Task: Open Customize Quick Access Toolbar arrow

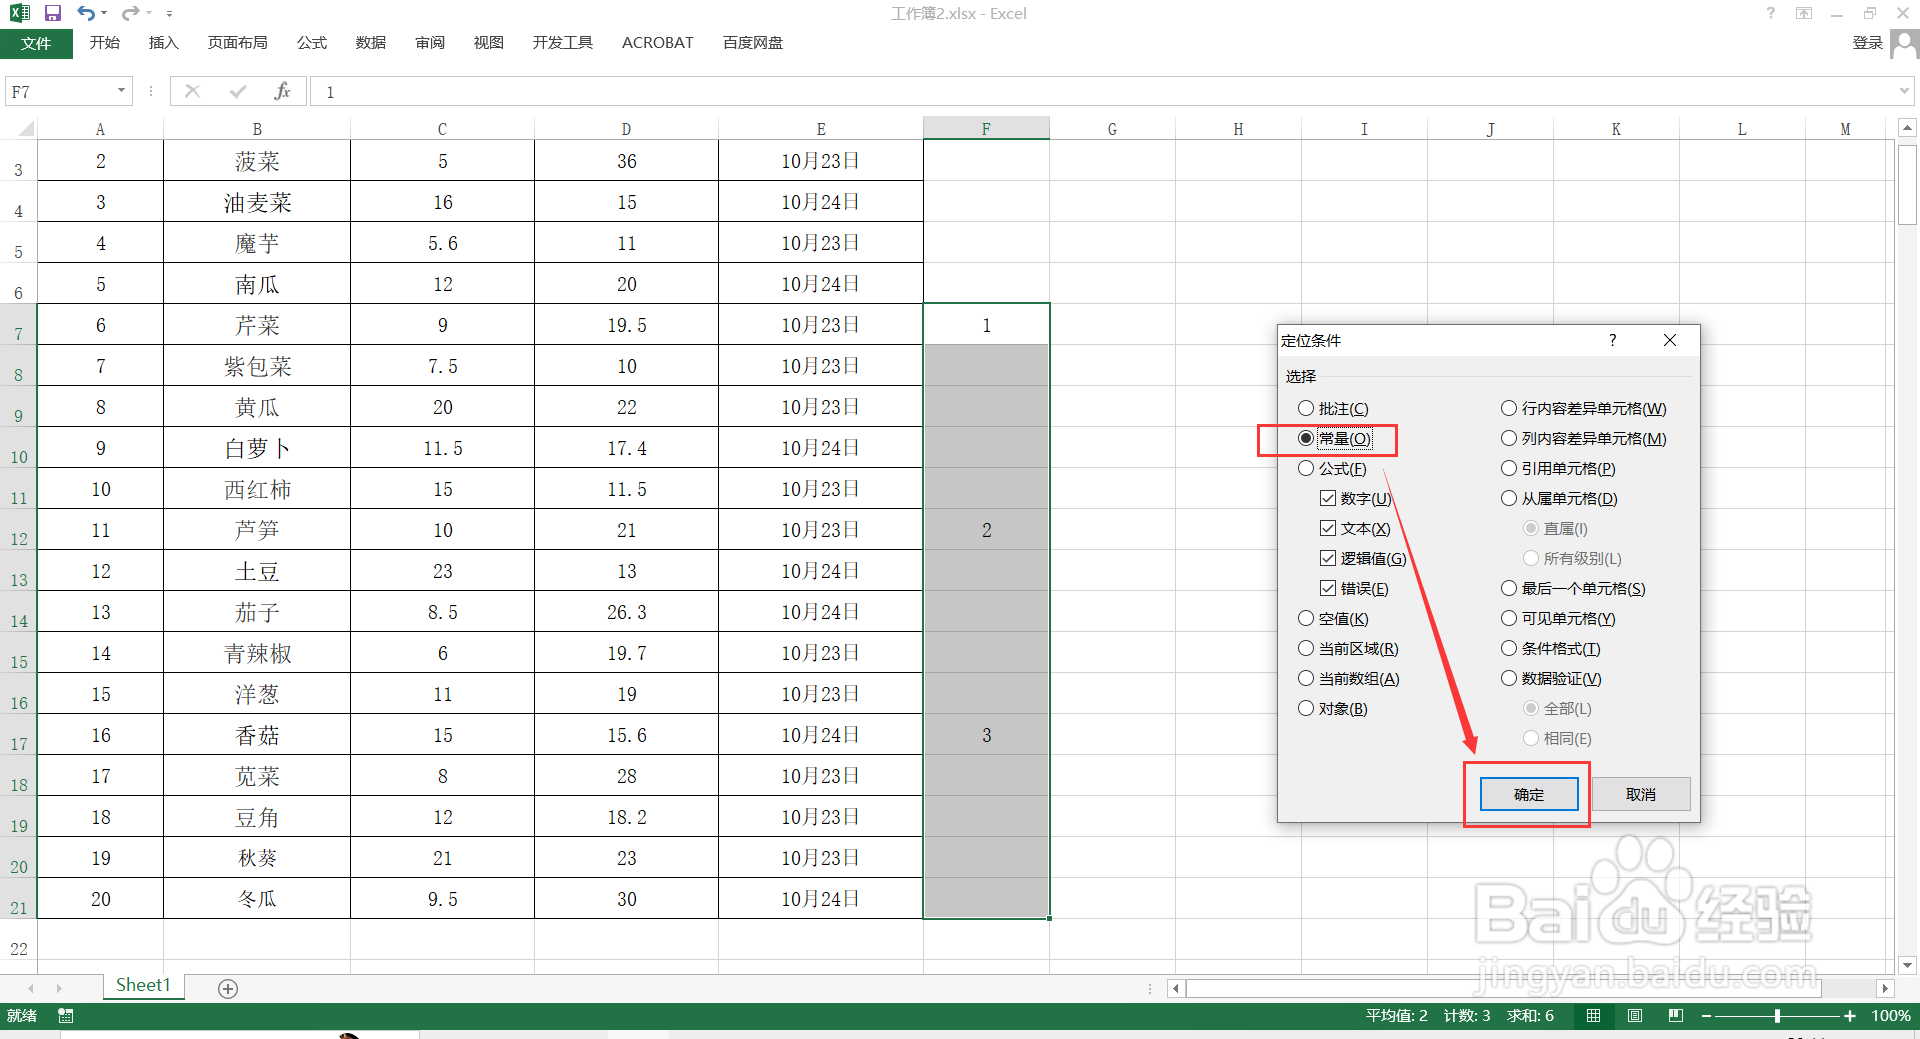Action: pyautogui.click(x=169, y=14)
